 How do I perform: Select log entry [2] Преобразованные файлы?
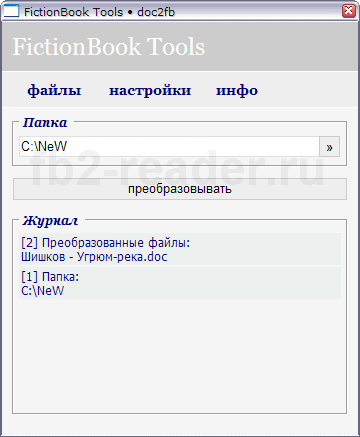click(x=180, y=249)
